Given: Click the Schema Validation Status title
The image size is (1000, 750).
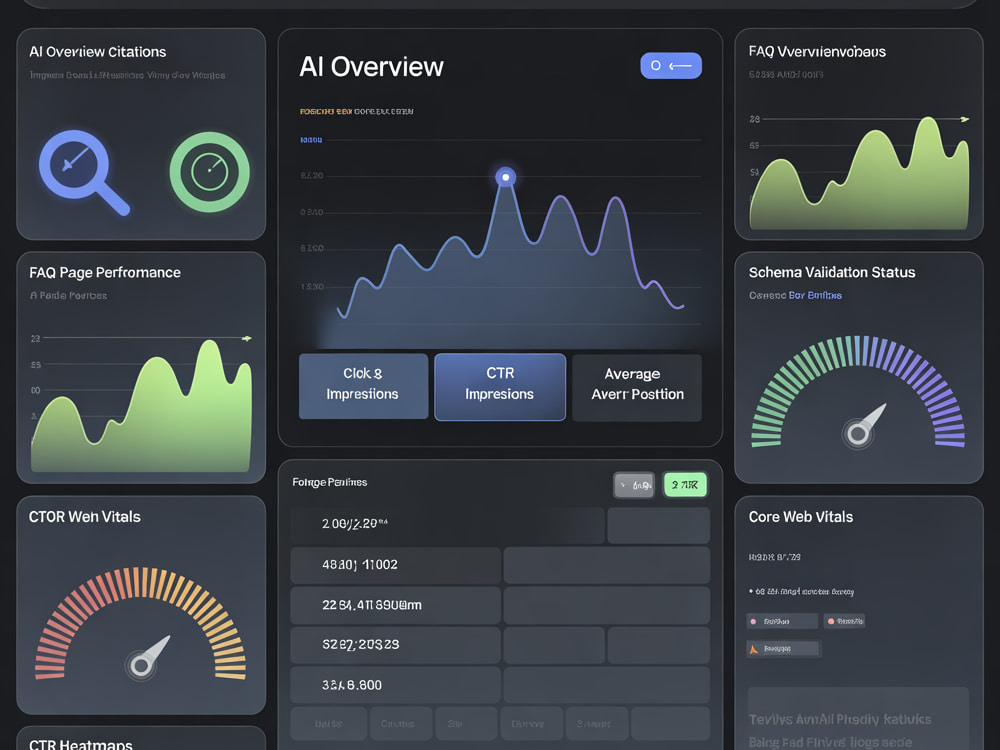Looking at the screenshot, I should tap(832, 273).
